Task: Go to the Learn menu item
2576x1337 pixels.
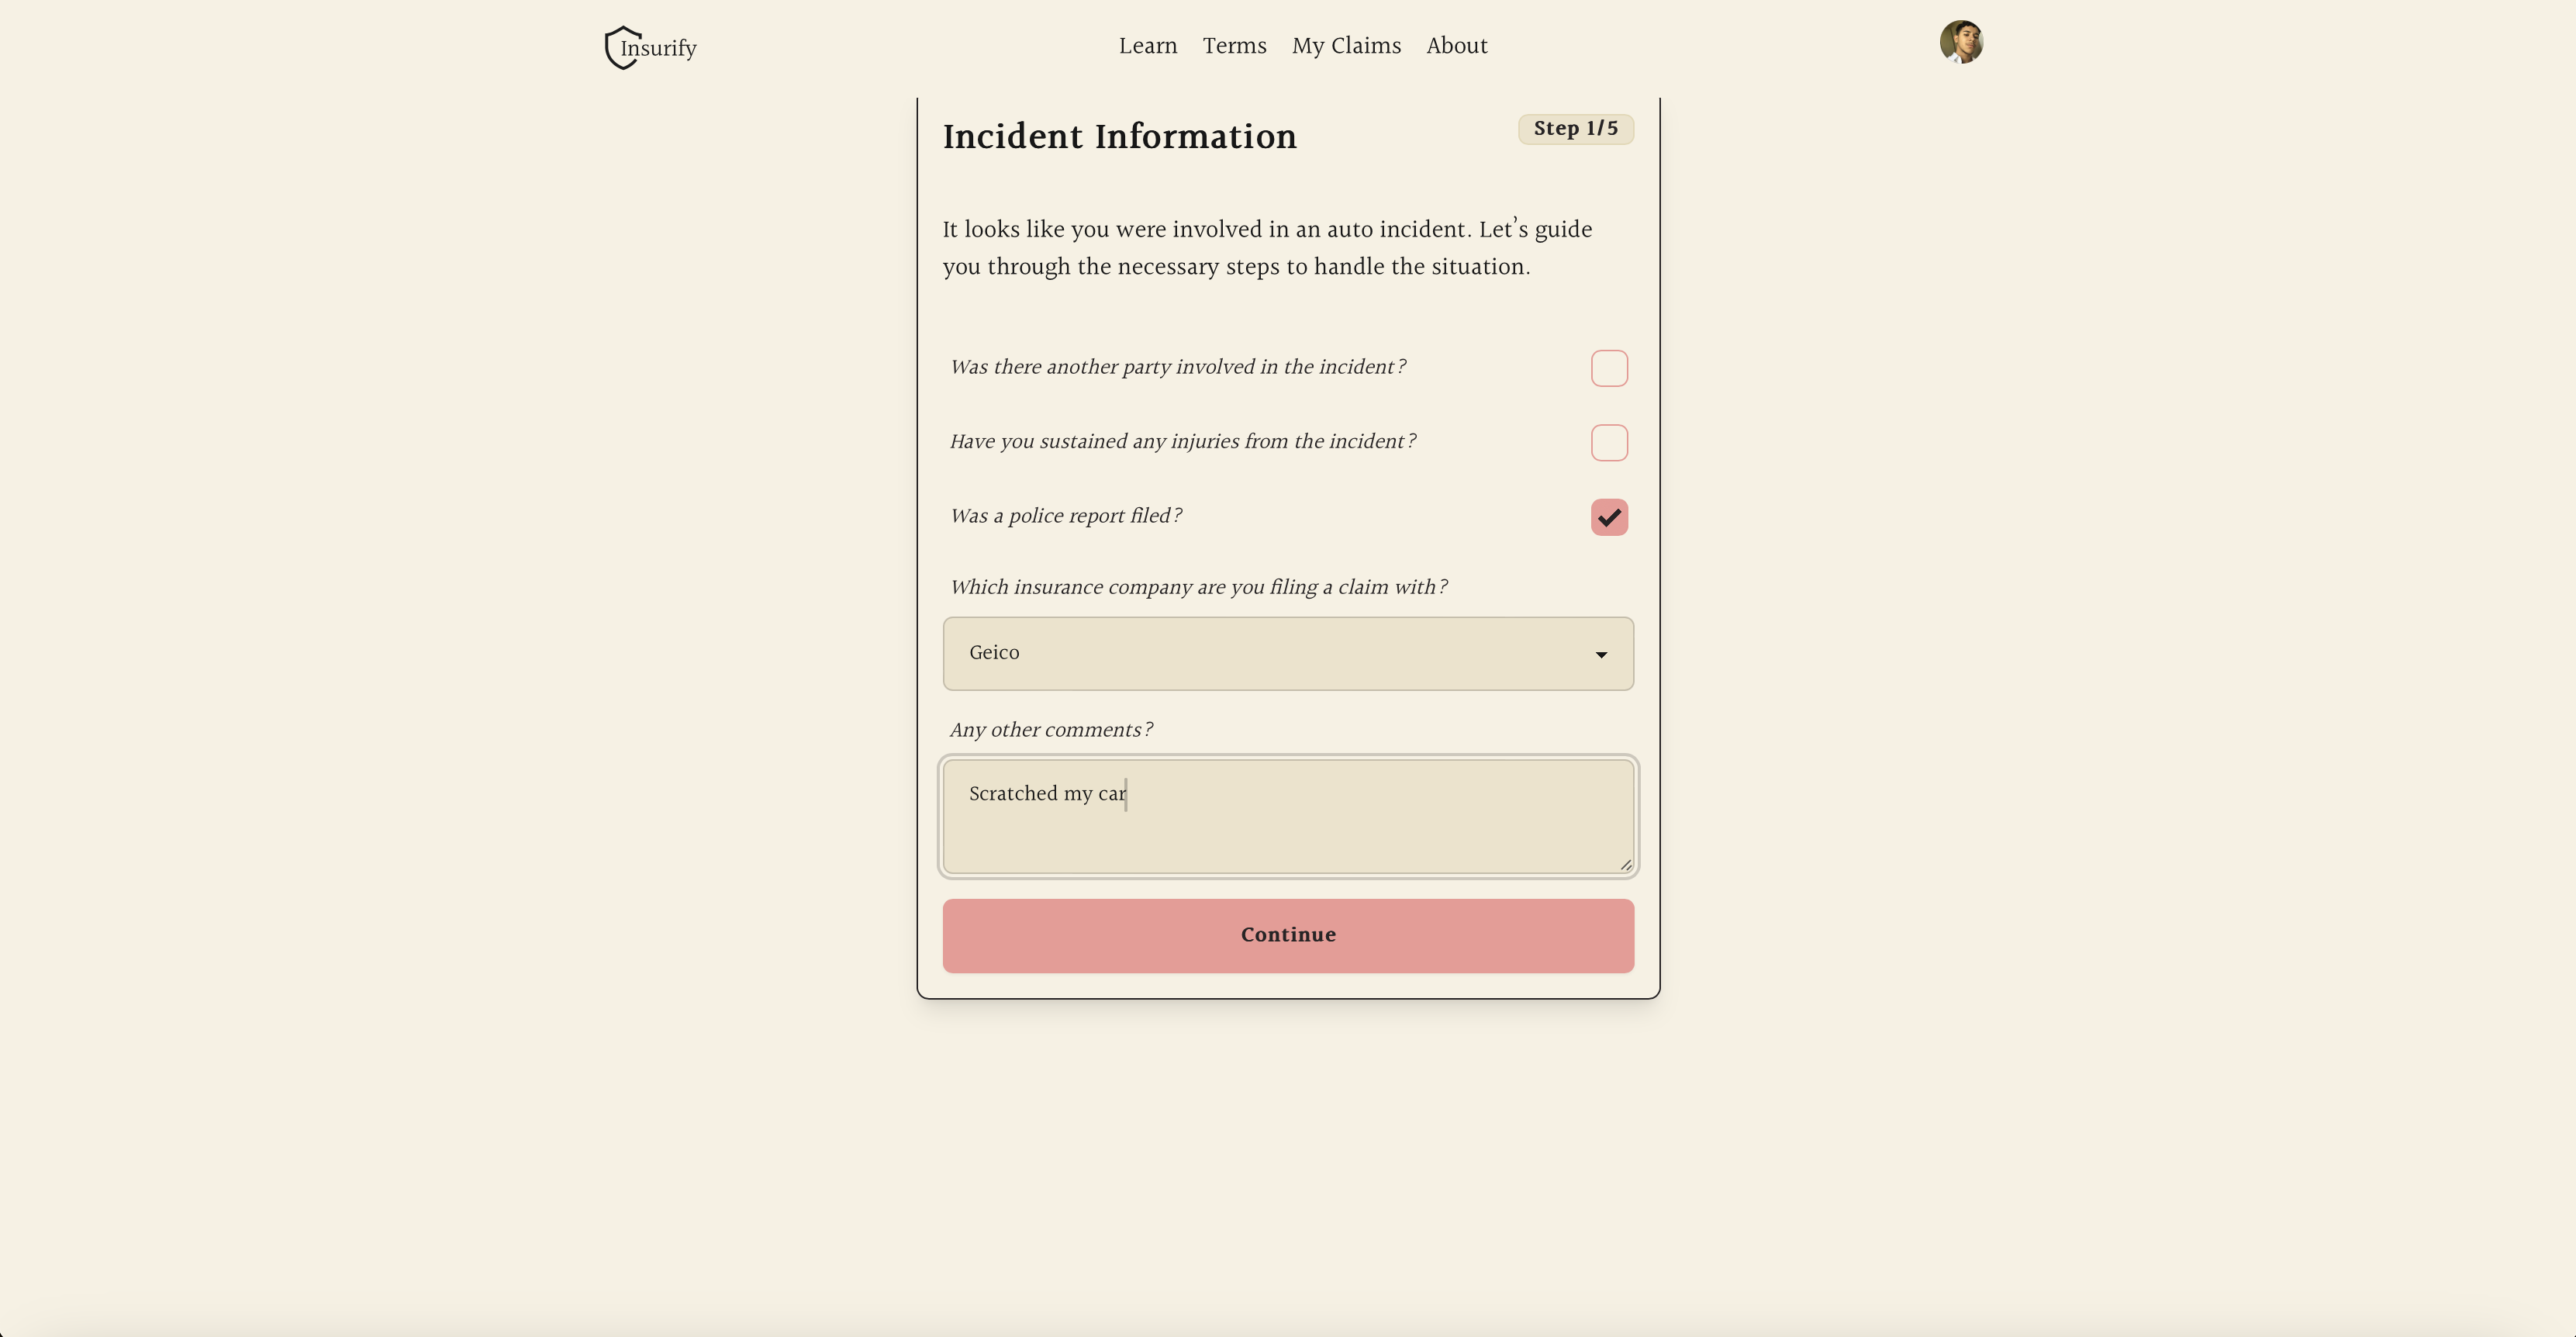Action: click(x=1147, y=46)
